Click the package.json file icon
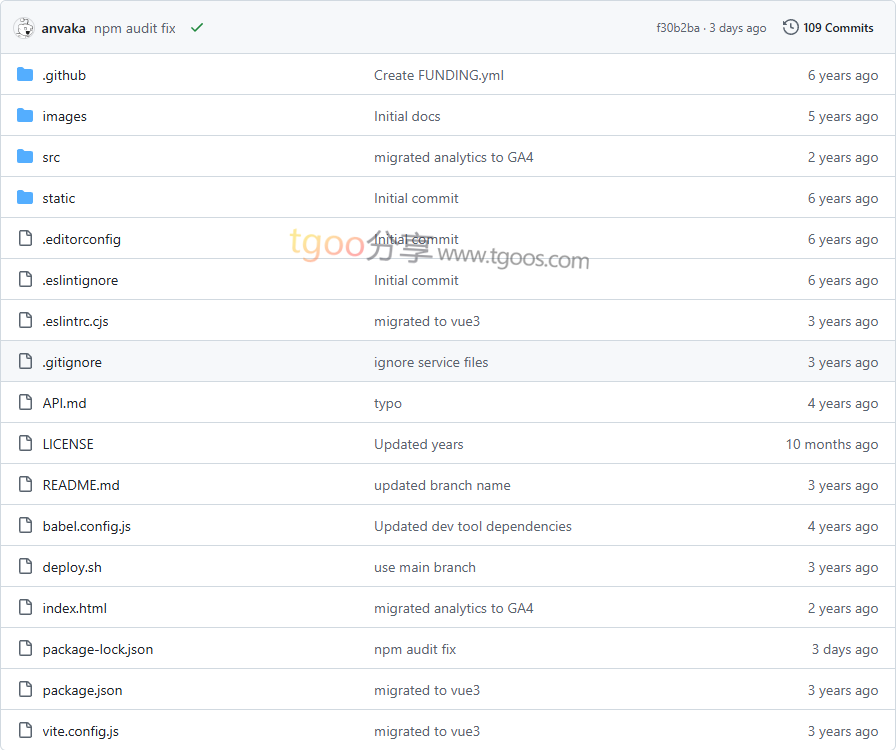The width and height of the screenshot is (896, 751). pos(25,690)
